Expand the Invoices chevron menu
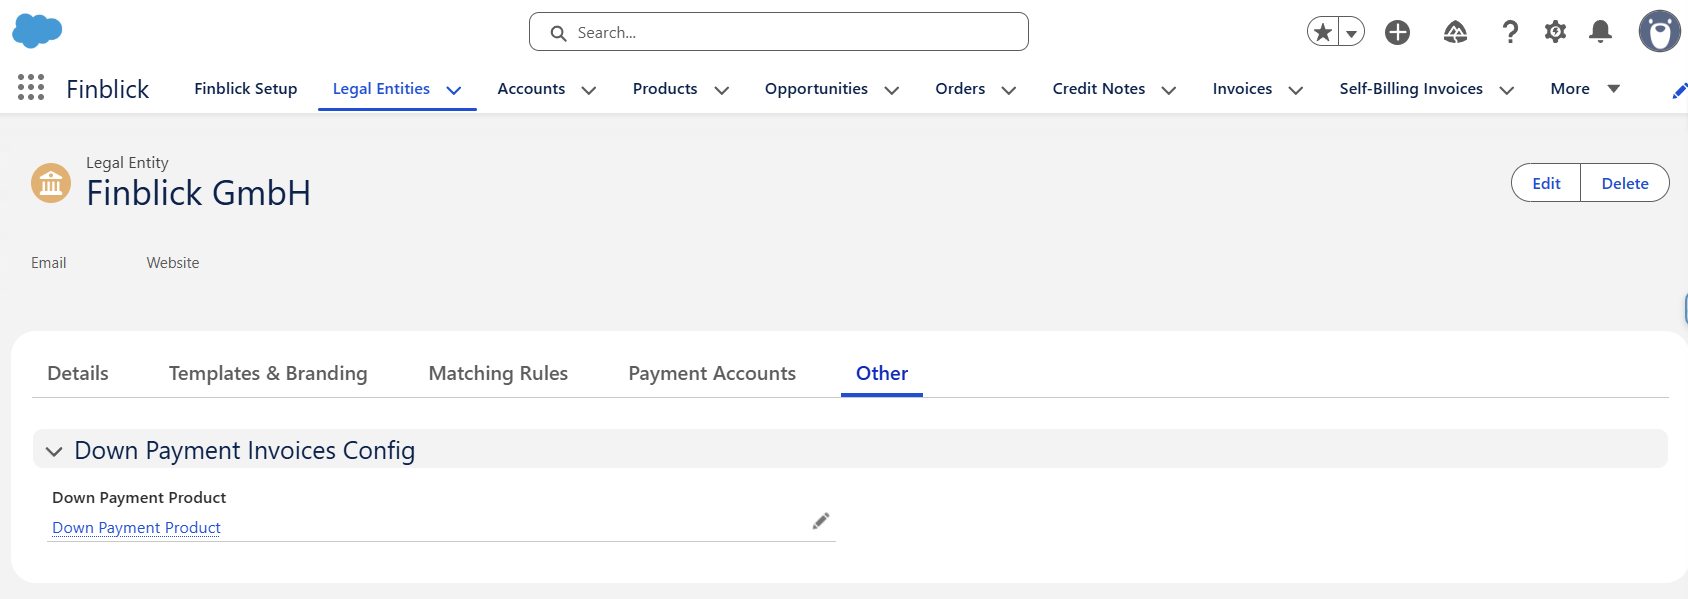The height and width of the screenshot is (599, 1688). point(1296,90)
